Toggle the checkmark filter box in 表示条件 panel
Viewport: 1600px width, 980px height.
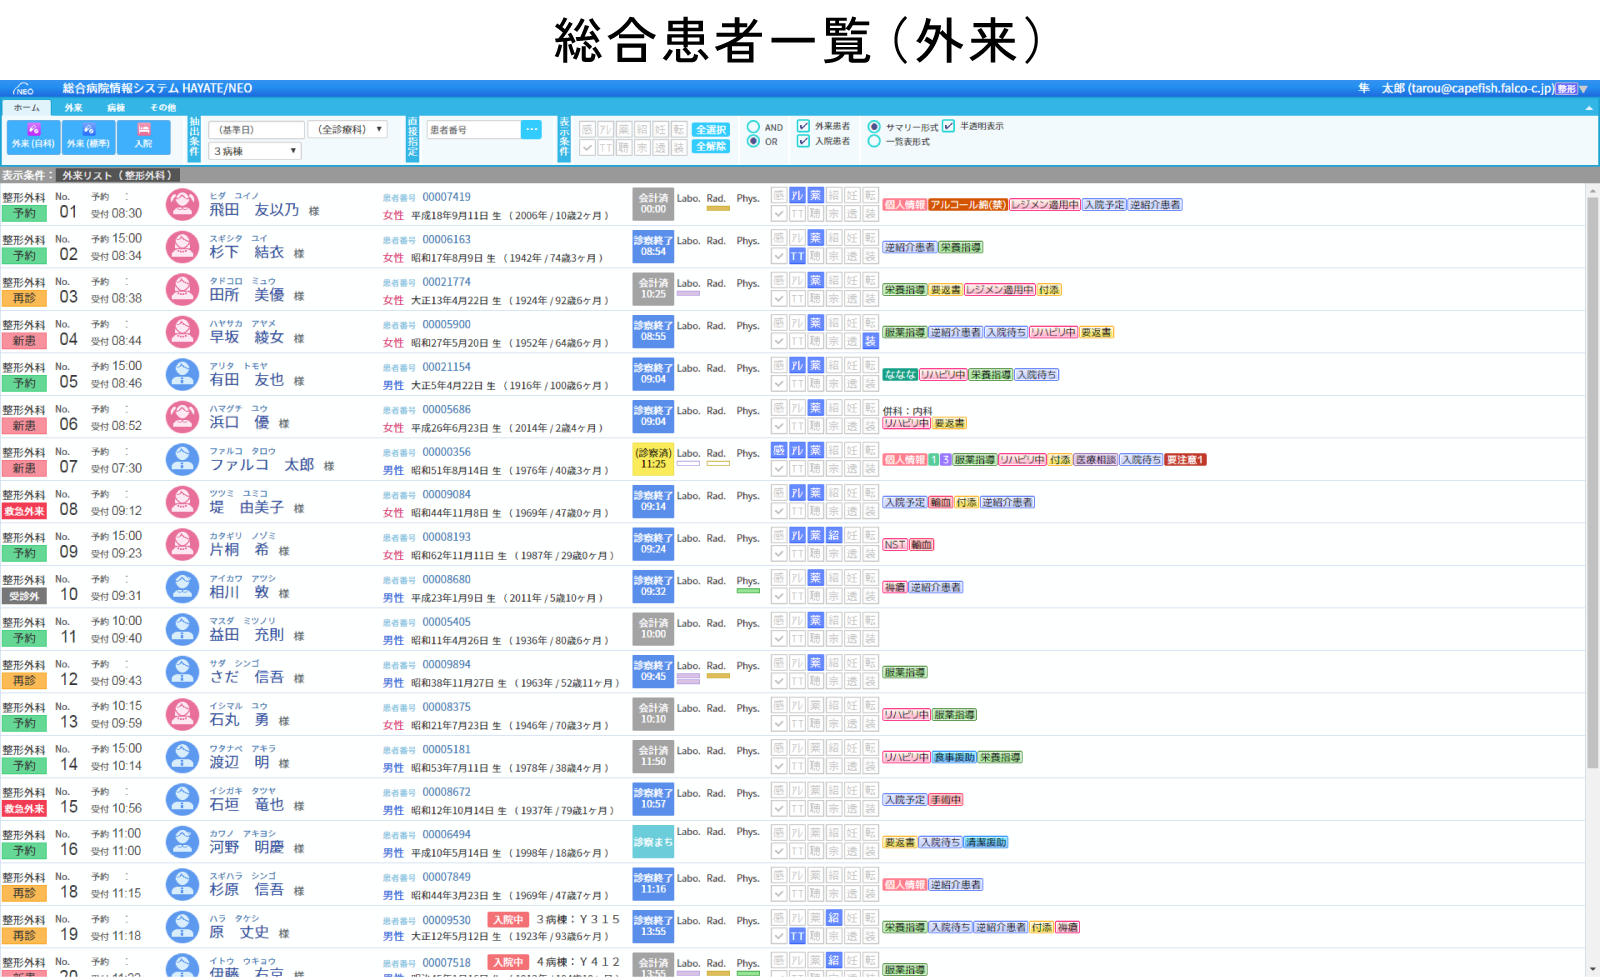tap(587, 148)
